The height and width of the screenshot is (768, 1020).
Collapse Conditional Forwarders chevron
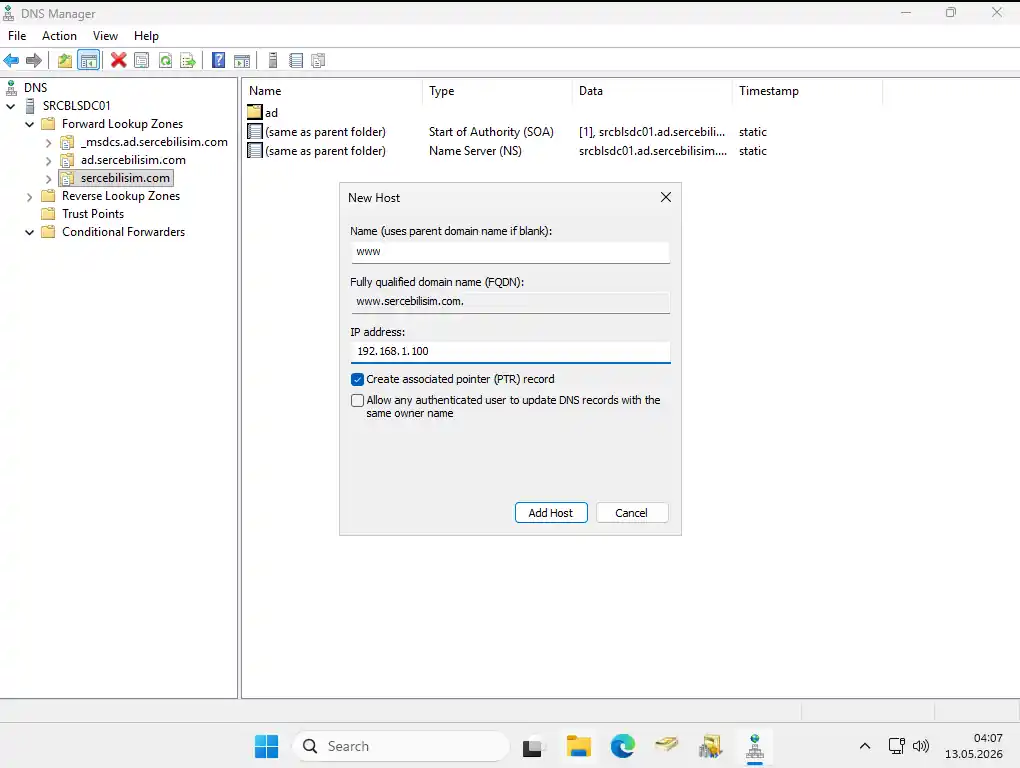(29, 232)
